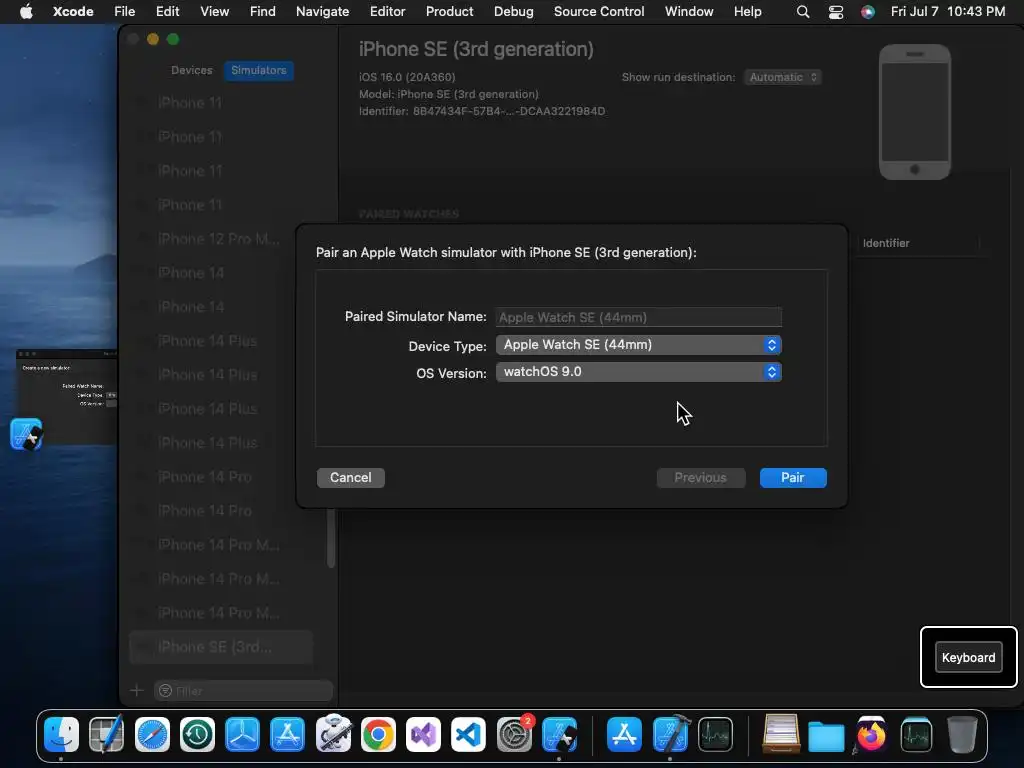
Task: Open the Navigate menu
Action: pos(323,12)
